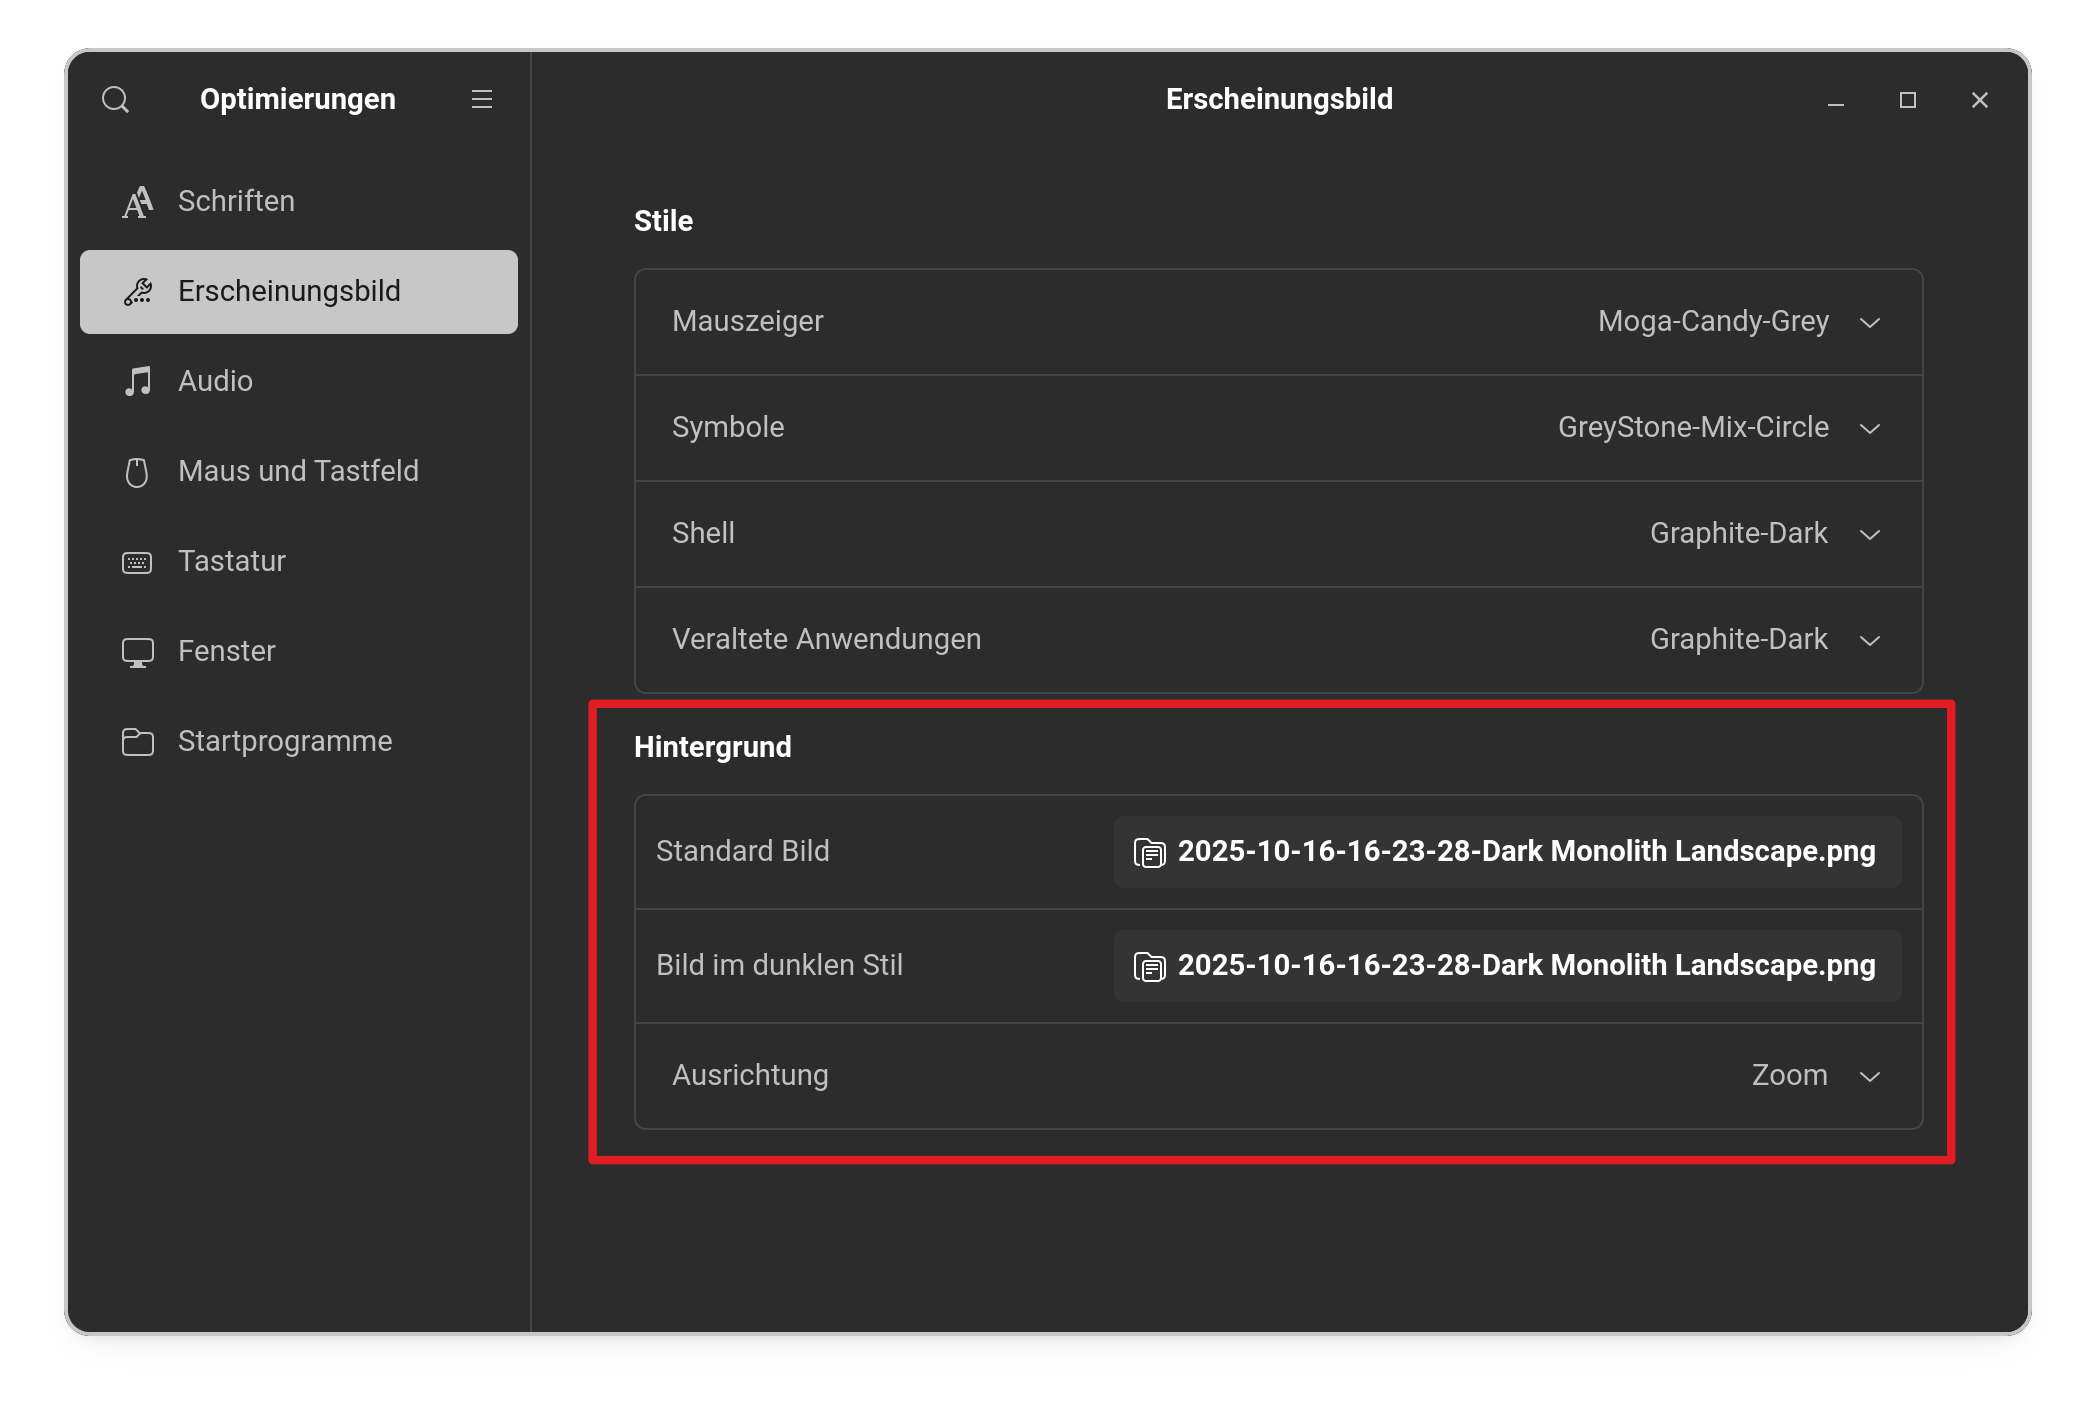Viewport: 2096px width, 1416px height.
Task: Choose file for Bild im dunklen Stil
Action: tap(1507, 966)
